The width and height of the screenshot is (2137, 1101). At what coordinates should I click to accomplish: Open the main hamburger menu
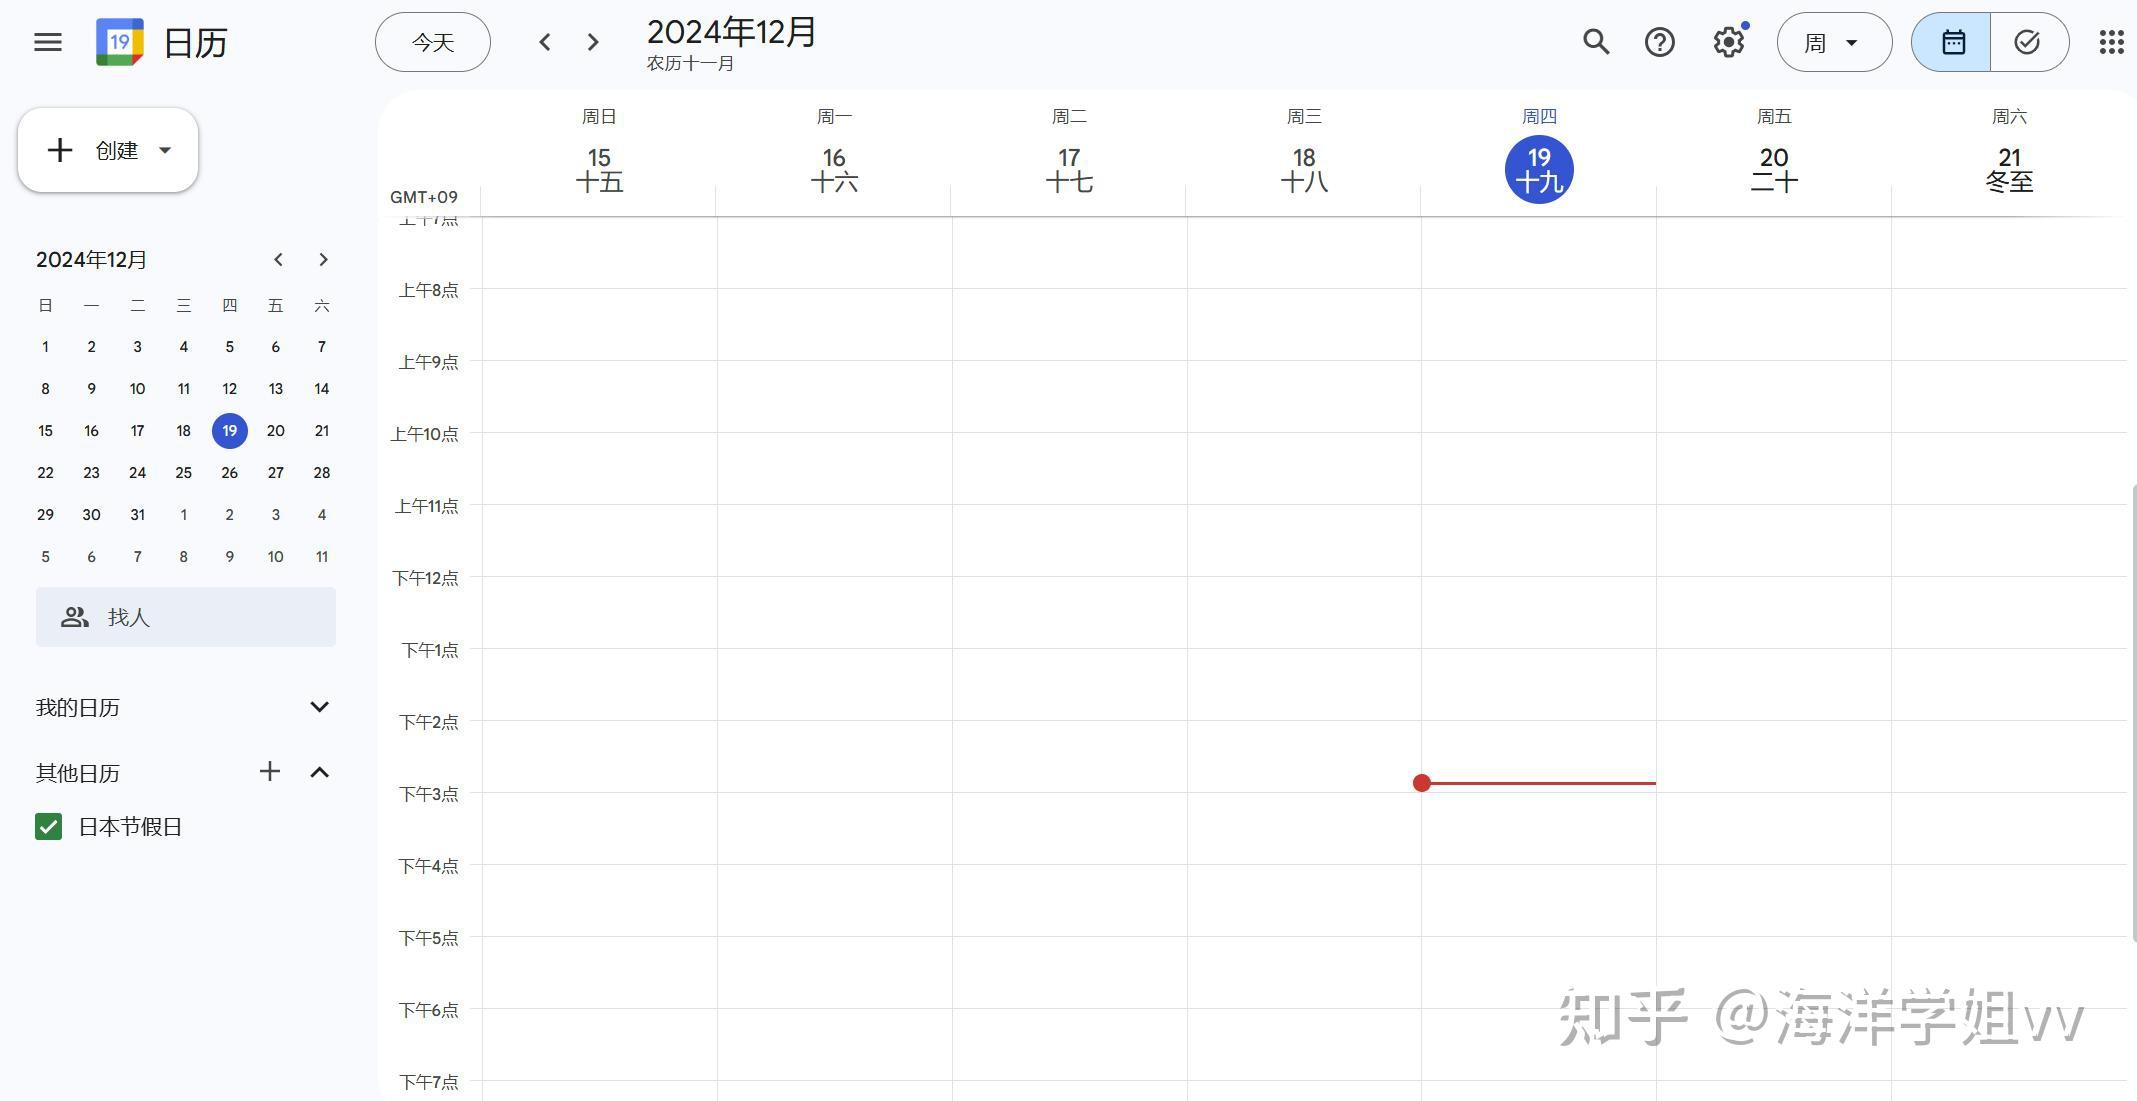pyautogui.click(x=48, y=42)
